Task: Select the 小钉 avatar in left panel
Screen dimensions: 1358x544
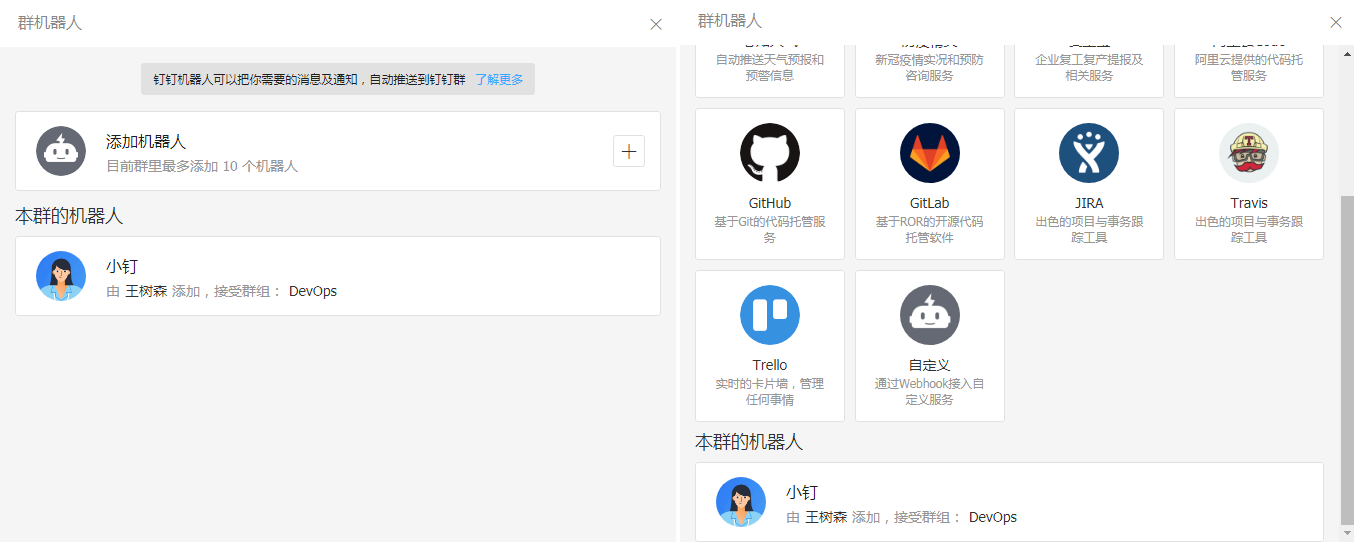Action: [x=61, y=276]
